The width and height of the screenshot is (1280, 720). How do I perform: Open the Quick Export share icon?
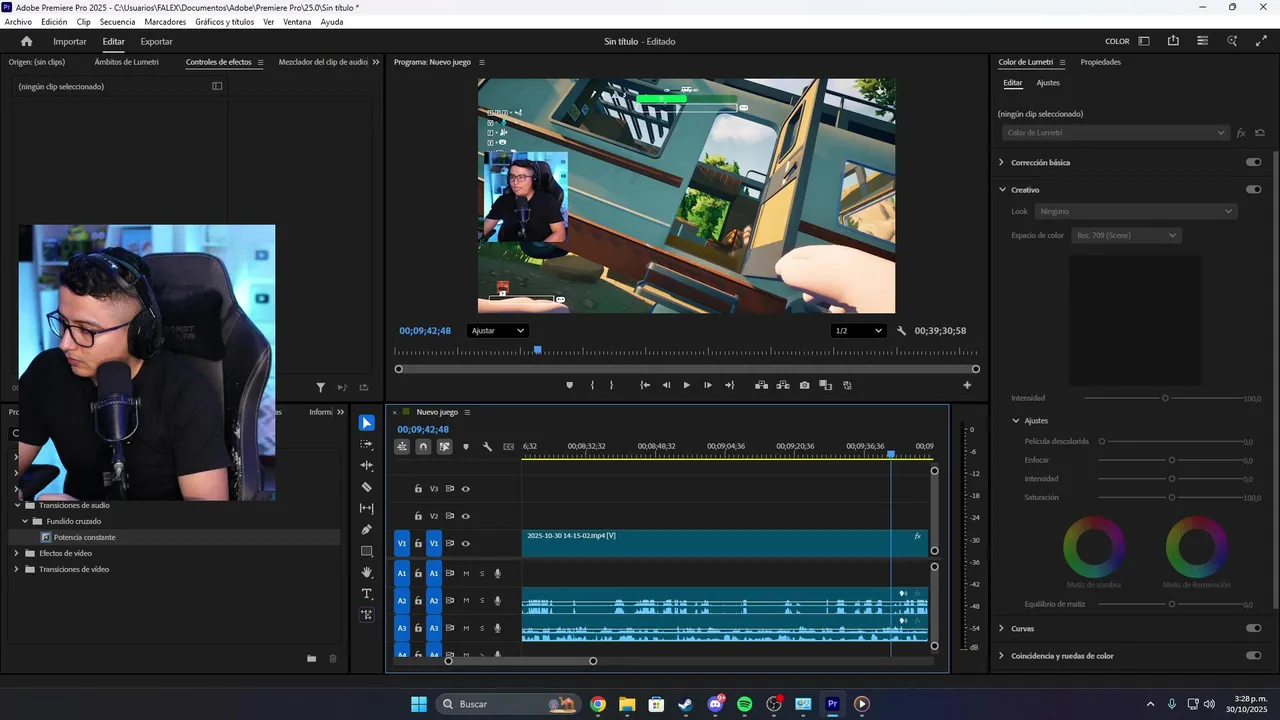pos(1173,41)
